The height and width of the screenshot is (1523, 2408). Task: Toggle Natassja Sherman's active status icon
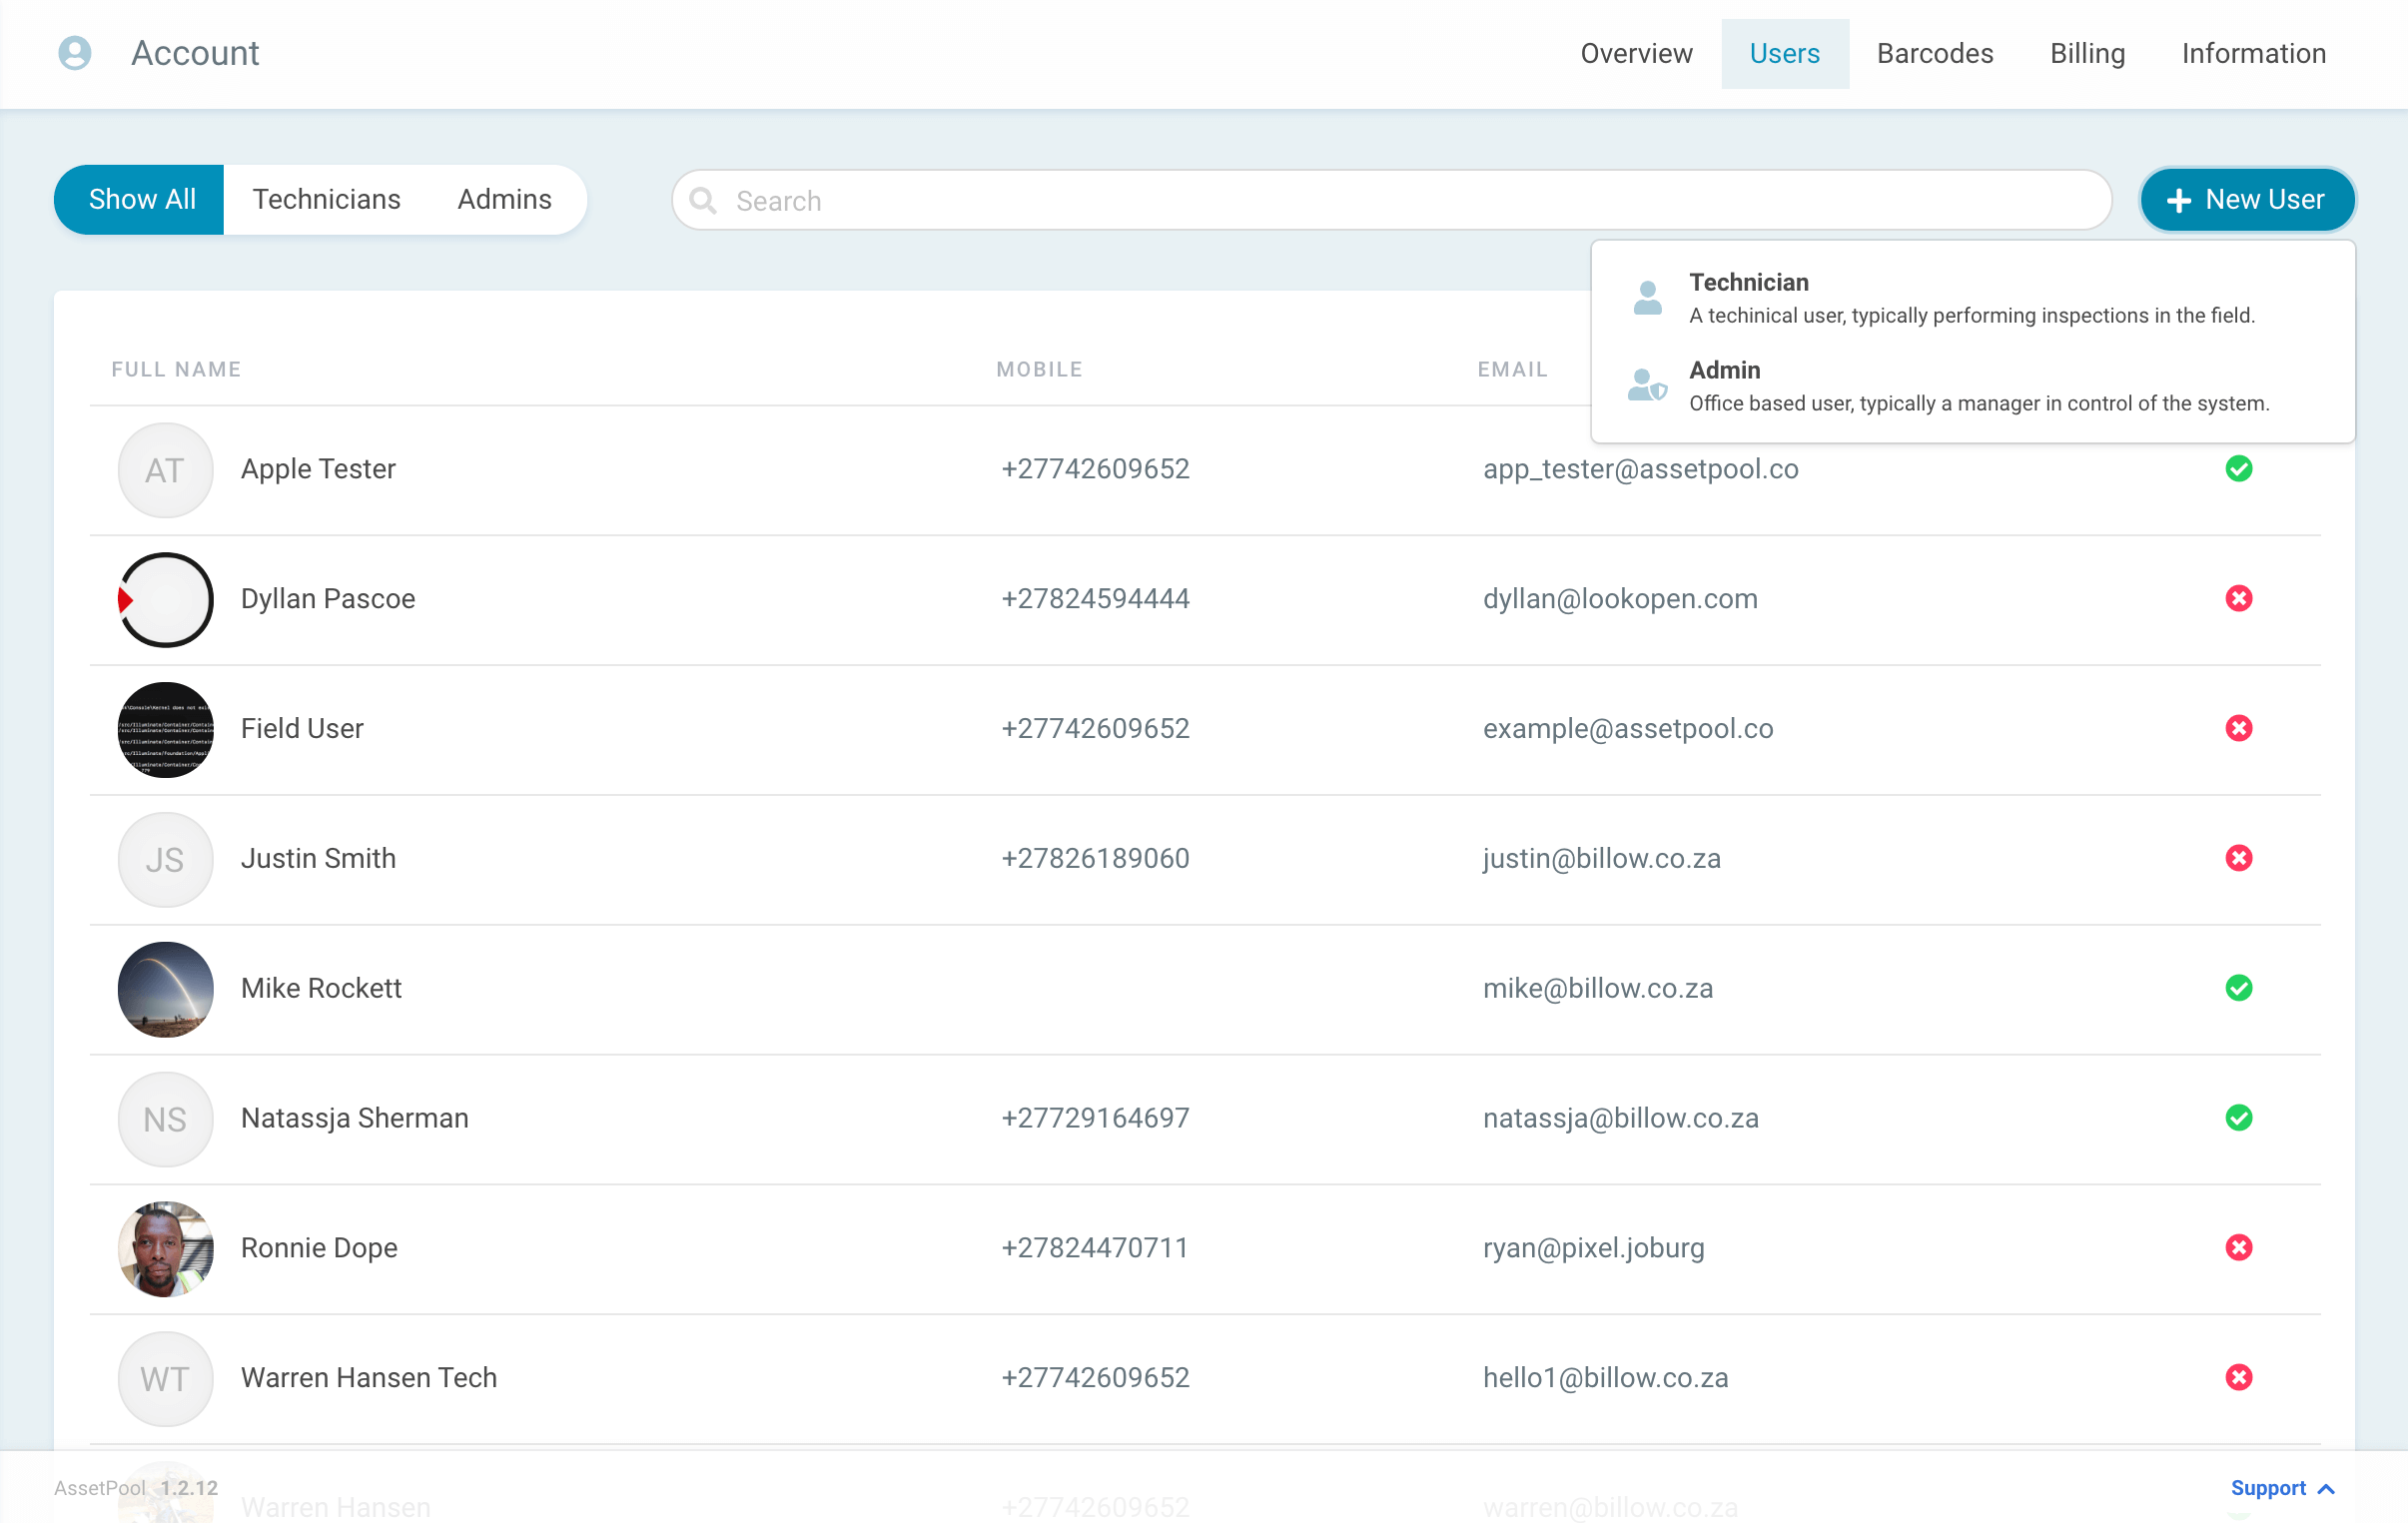(2239, 1118)
